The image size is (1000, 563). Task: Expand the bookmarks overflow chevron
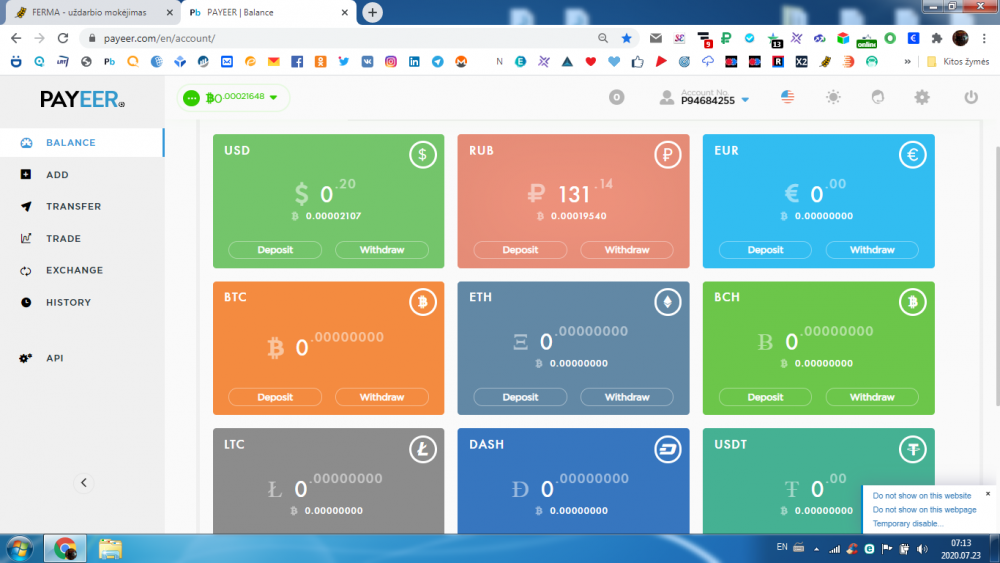click(907, 62)
